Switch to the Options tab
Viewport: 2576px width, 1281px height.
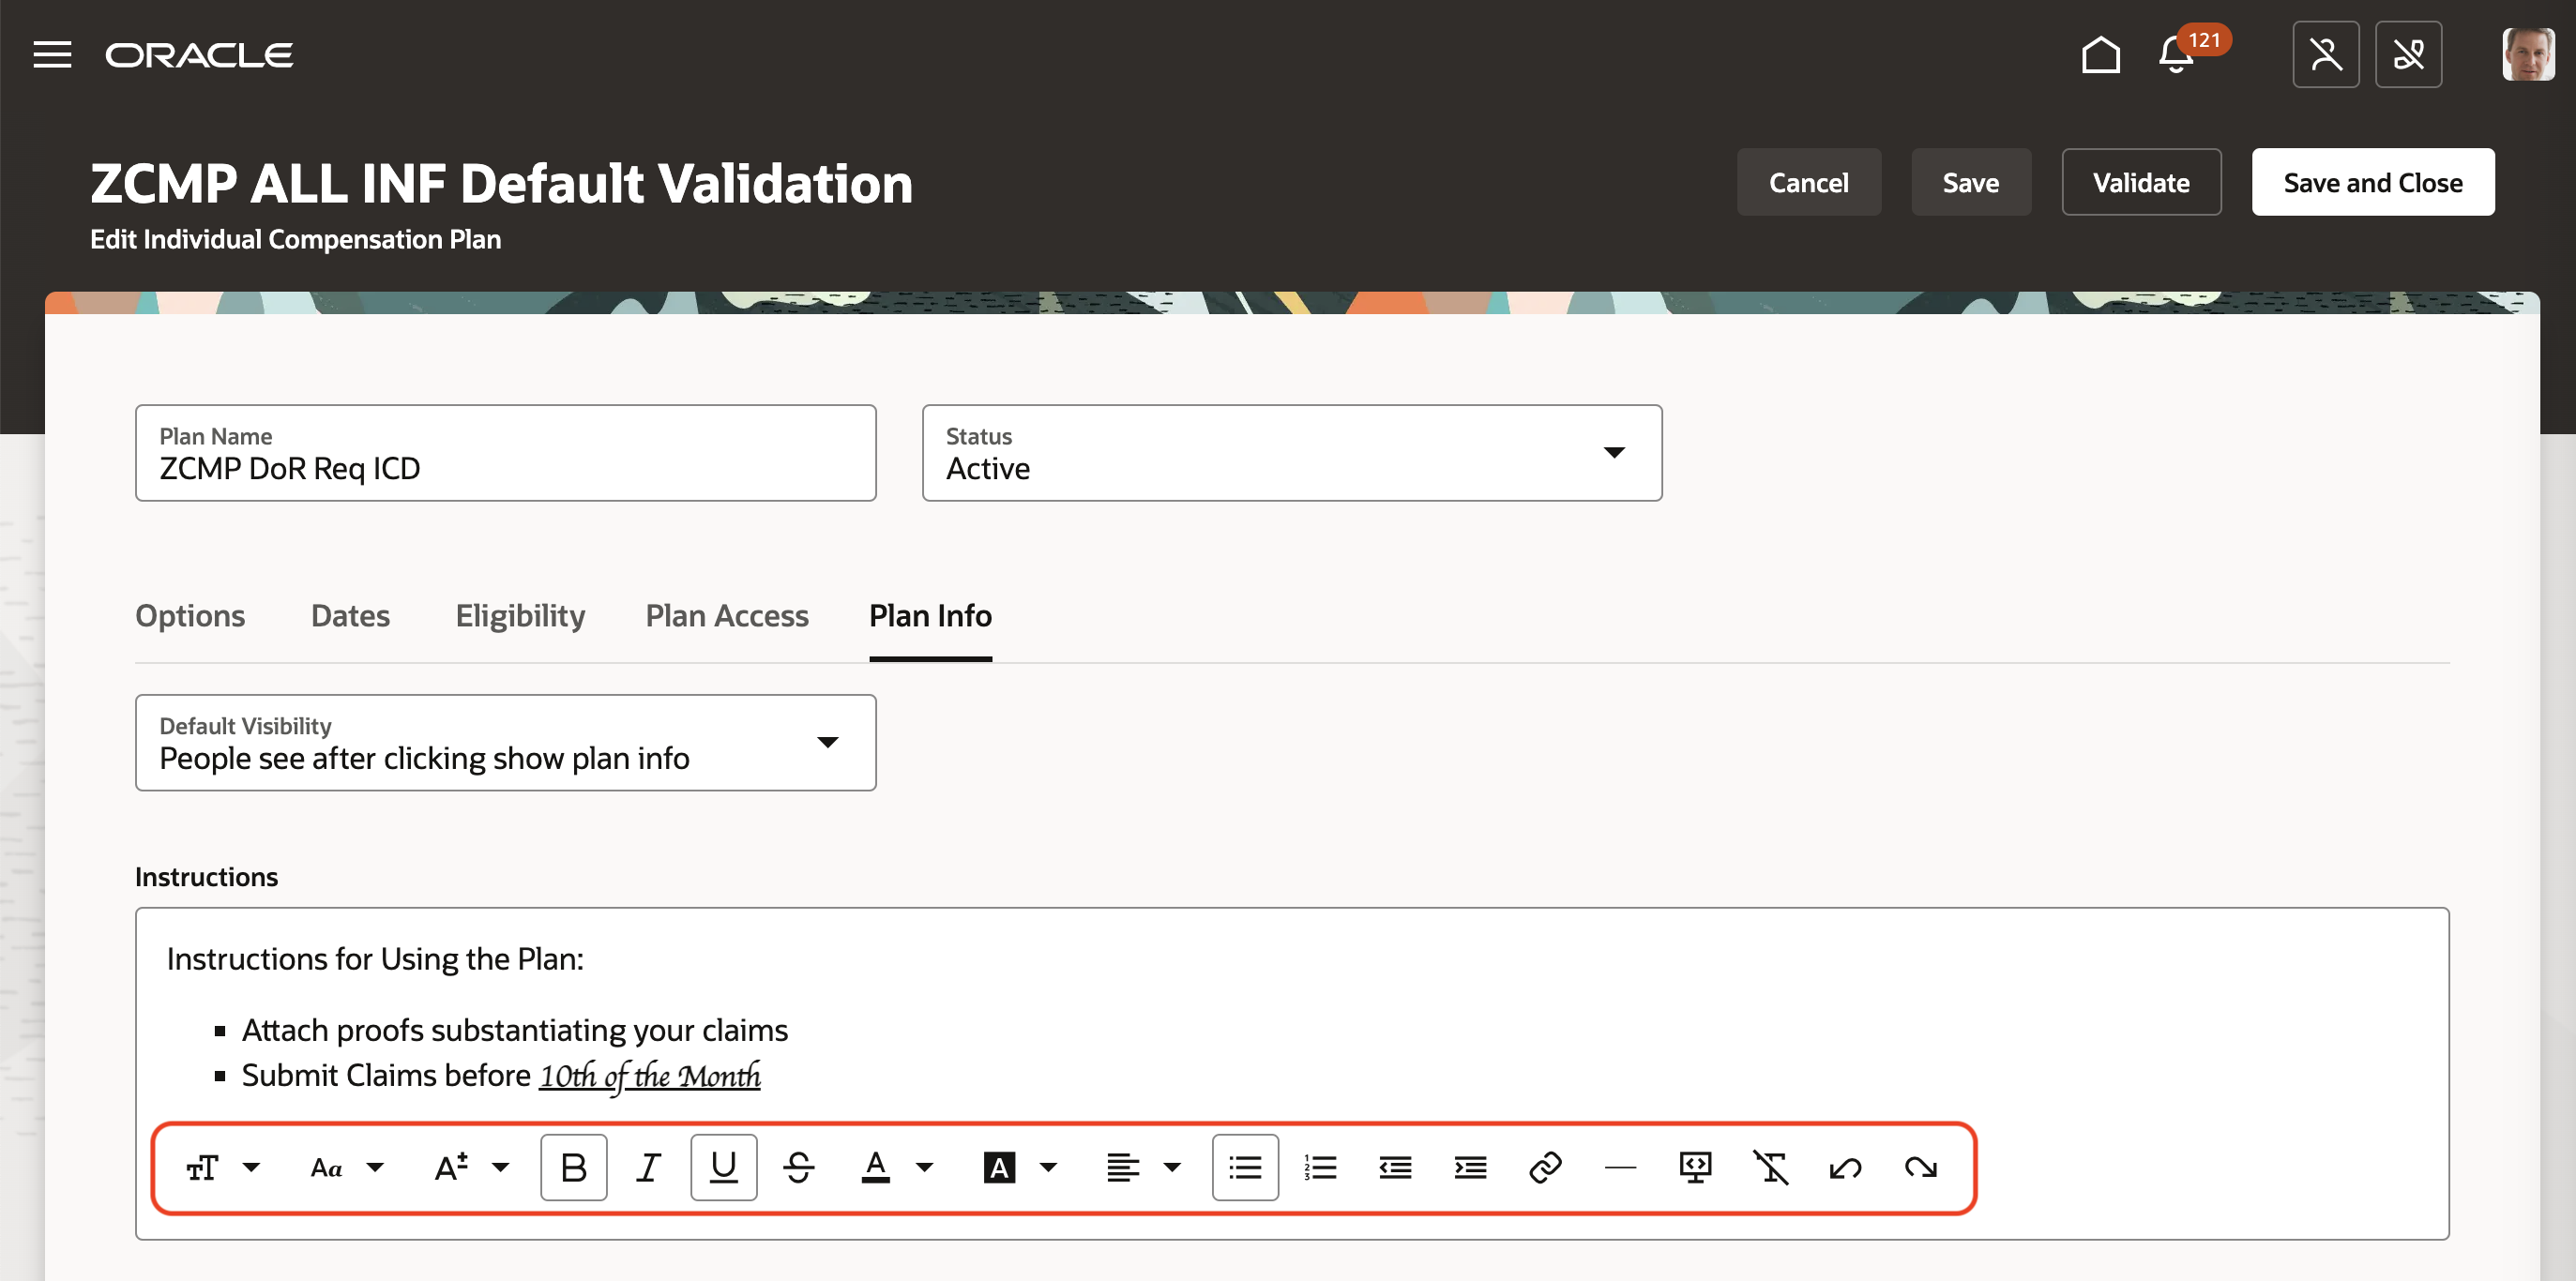point(190,615)
